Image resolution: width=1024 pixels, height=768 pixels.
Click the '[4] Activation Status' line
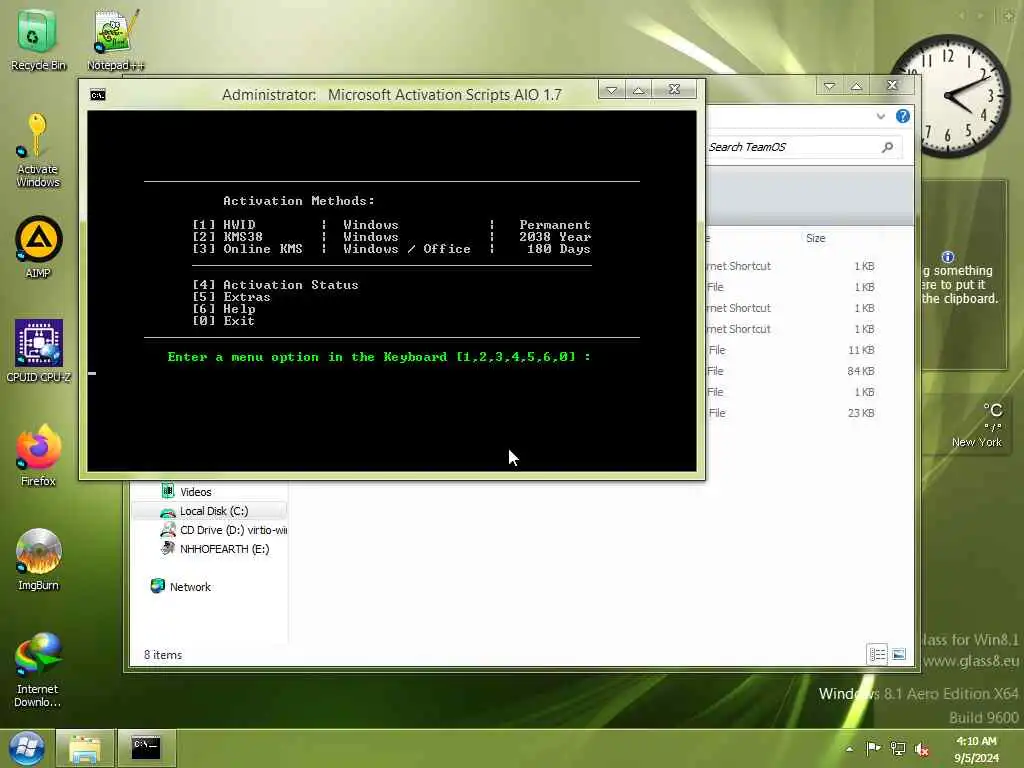point(275,285)
